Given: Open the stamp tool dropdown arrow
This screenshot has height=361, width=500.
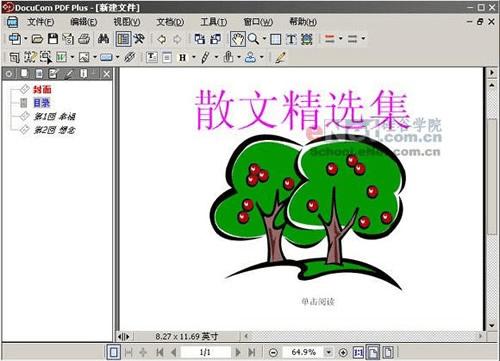Looking at the screenshot, I should click(262, 57).
